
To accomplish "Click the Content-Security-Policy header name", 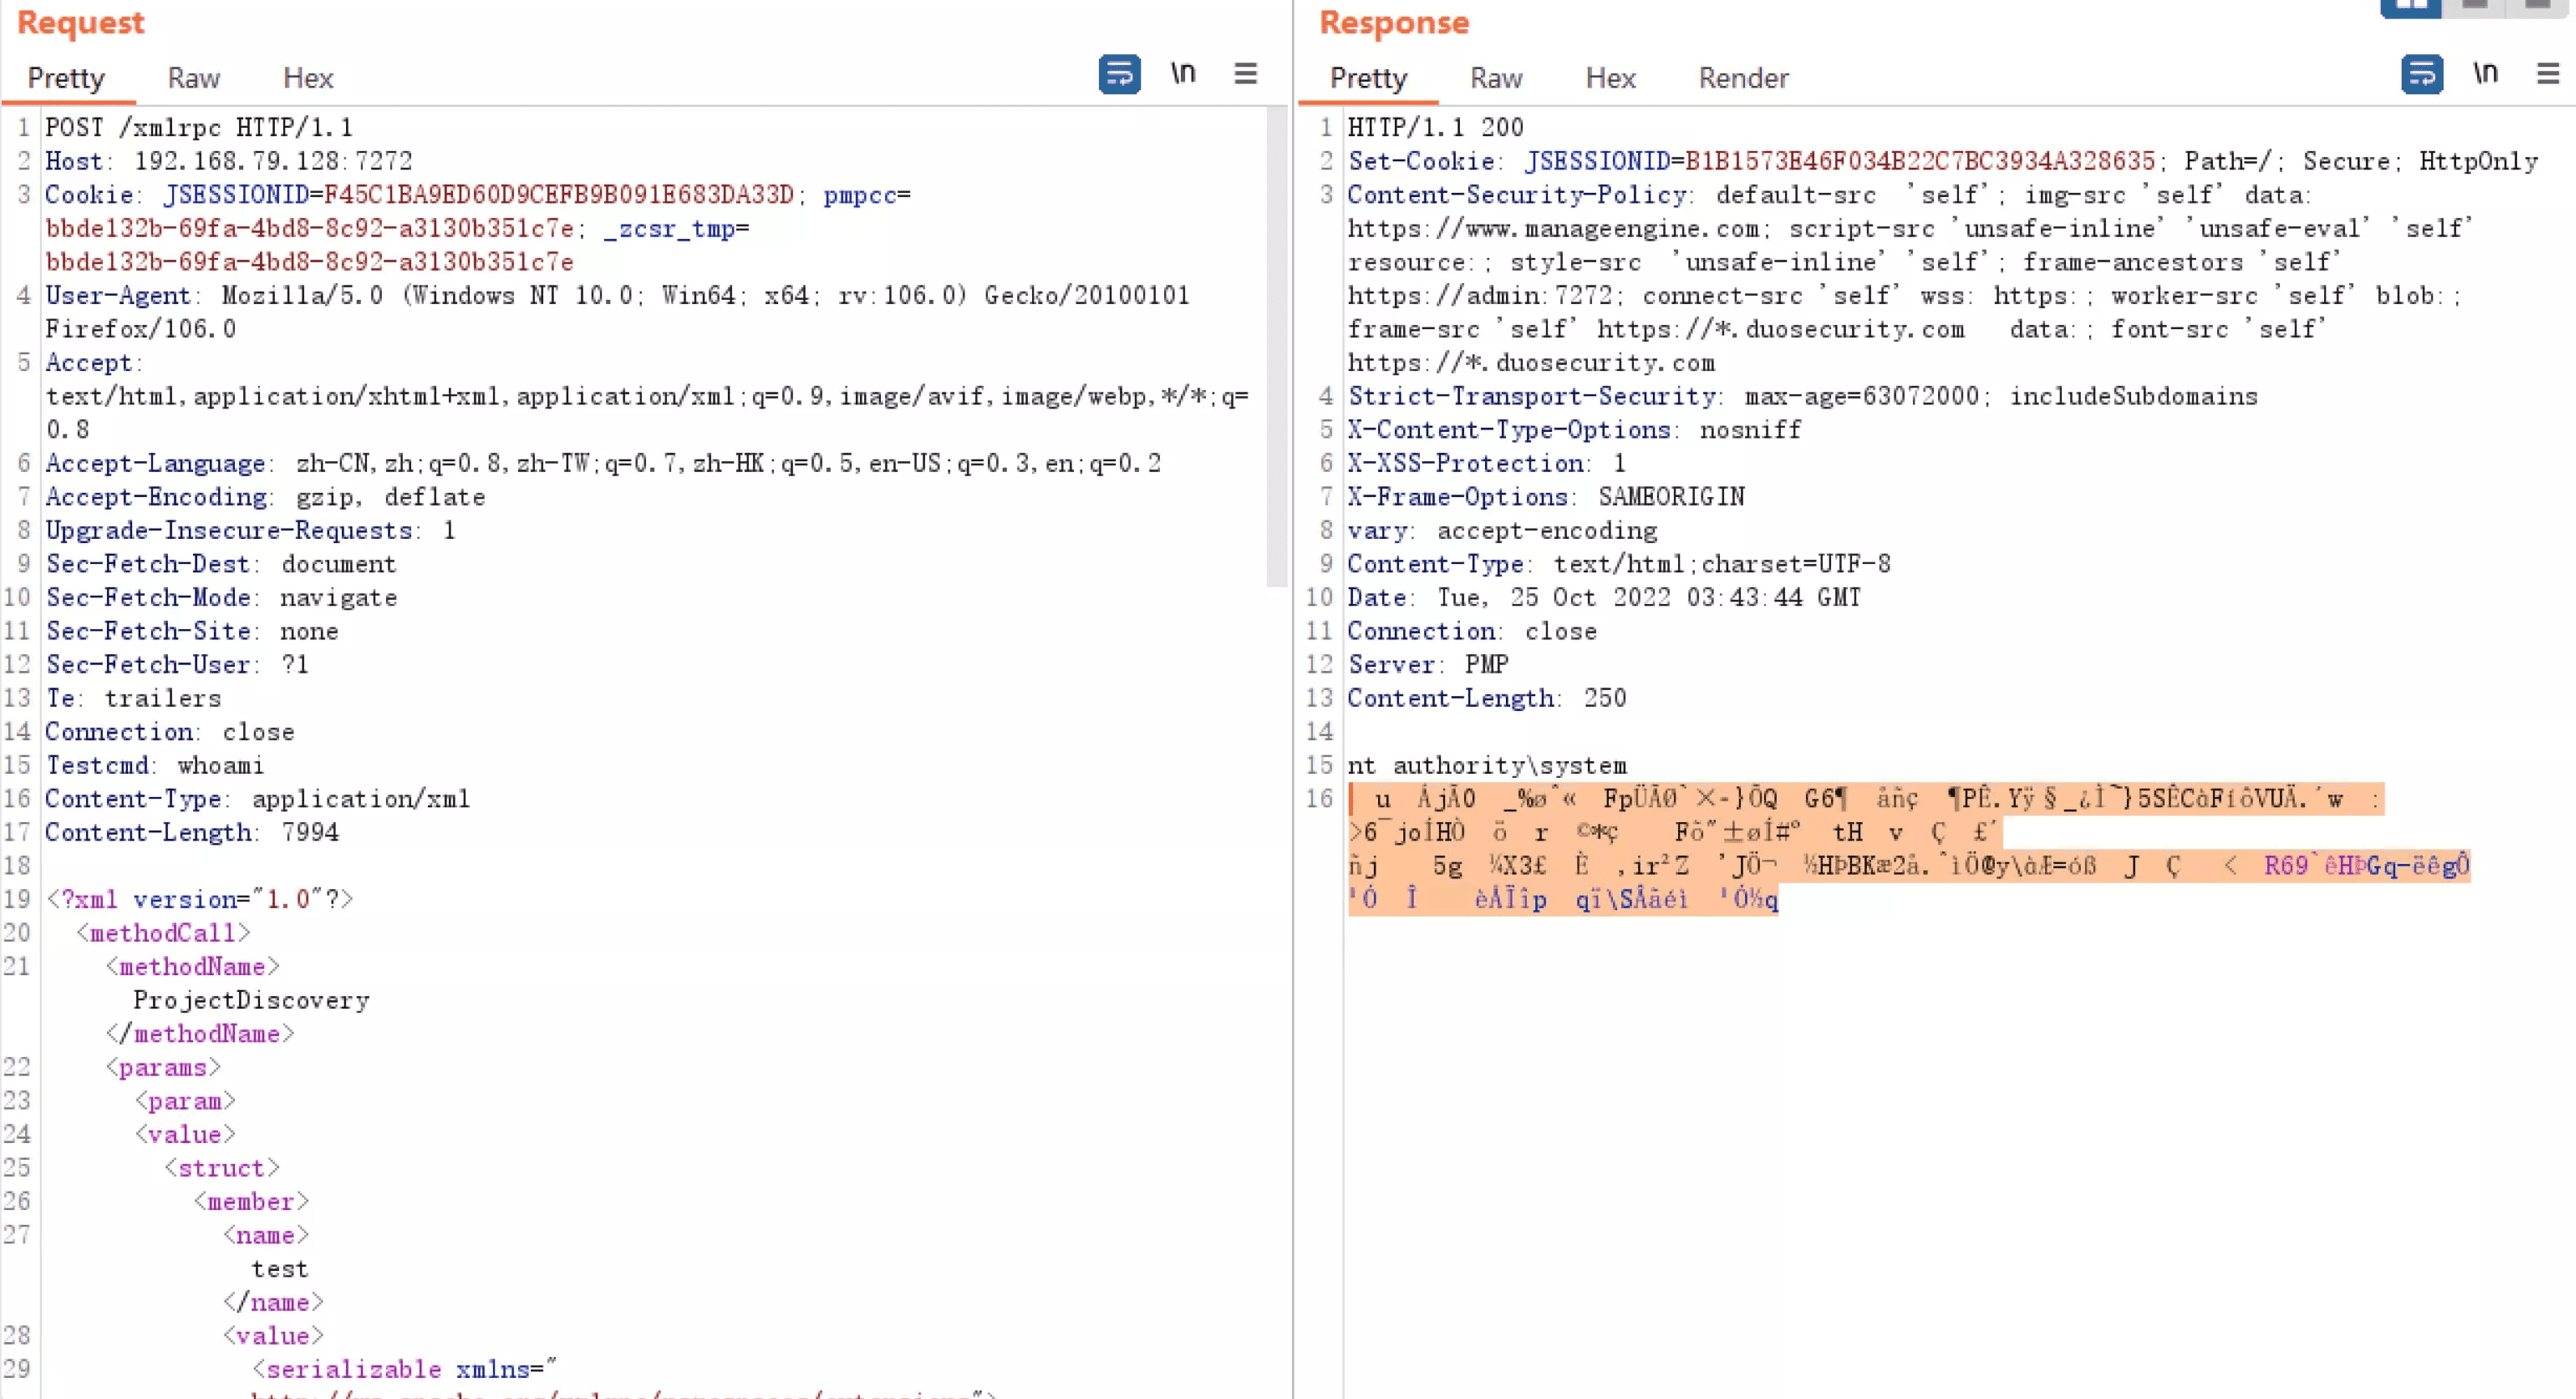I will (1516, 194).
